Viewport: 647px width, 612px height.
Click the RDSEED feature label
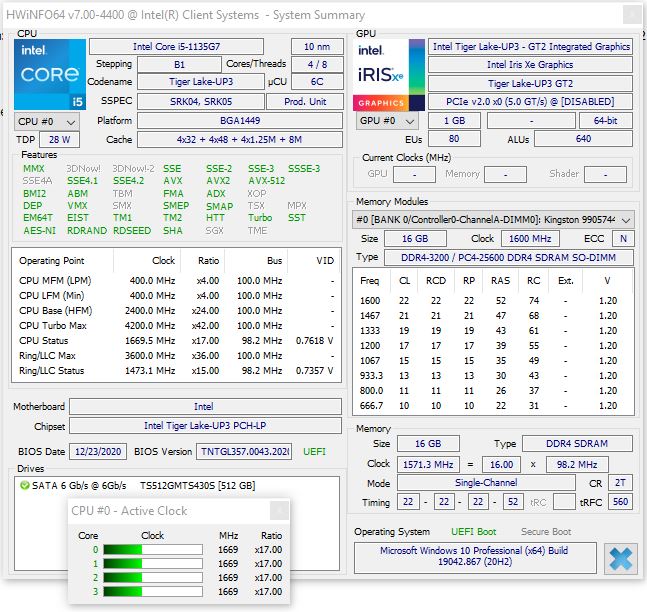click(x=132, y=230)
